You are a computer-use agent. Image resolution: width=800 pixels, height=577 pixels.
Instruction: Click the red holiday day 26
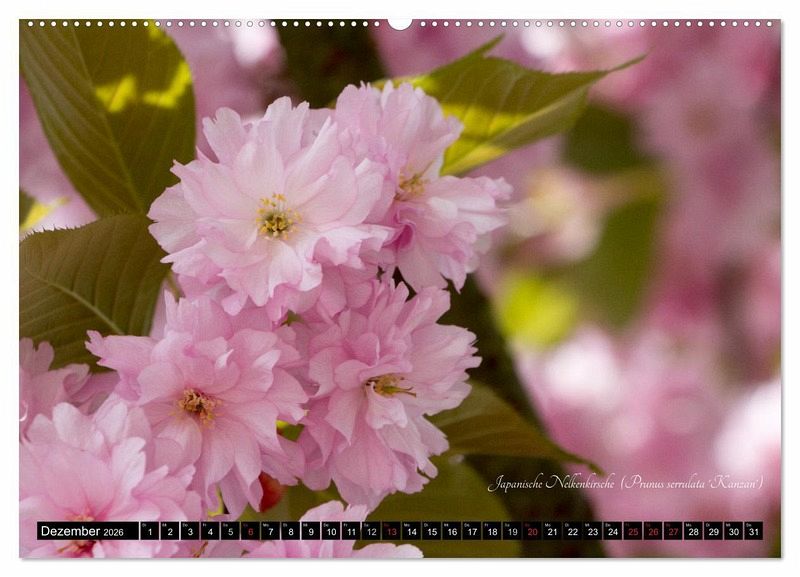pyautogui.click(x=652, y=531)
